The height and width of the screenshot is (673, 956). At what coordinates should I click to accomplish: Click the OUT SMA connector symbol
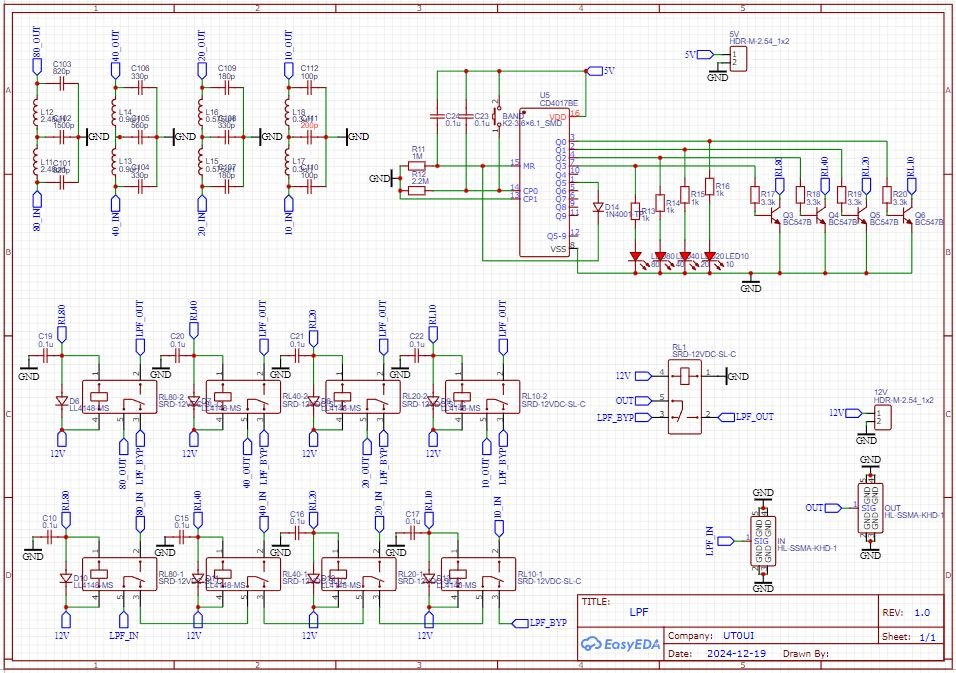pyautogui.click(x=868, y=508)
